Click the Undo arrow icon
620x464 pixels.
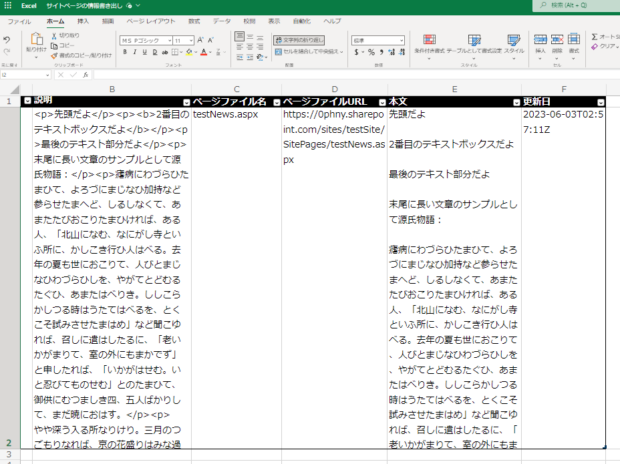[x=7, y=40]
